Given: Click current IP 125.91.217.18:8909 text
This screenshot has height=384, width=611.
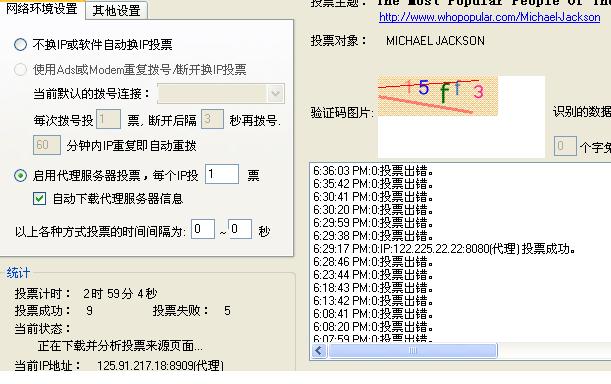Looking at the screenshot, I should coord(160,365).
